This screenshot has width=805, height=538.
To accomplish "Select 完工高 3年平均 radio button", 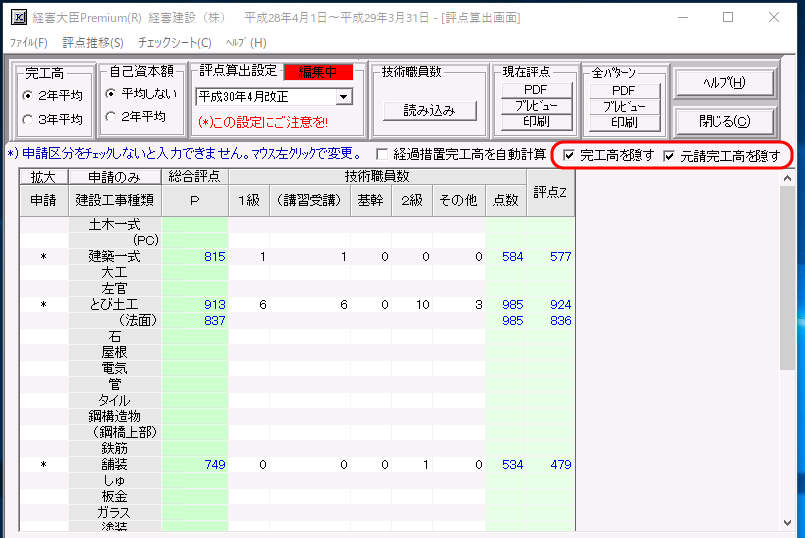I will point(53,120).
